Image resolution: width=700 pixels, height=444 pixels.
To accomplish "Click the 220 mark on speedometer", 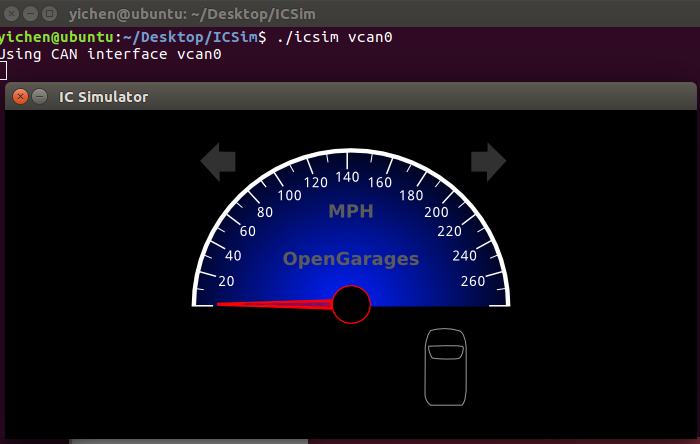I will coord(449,231).
